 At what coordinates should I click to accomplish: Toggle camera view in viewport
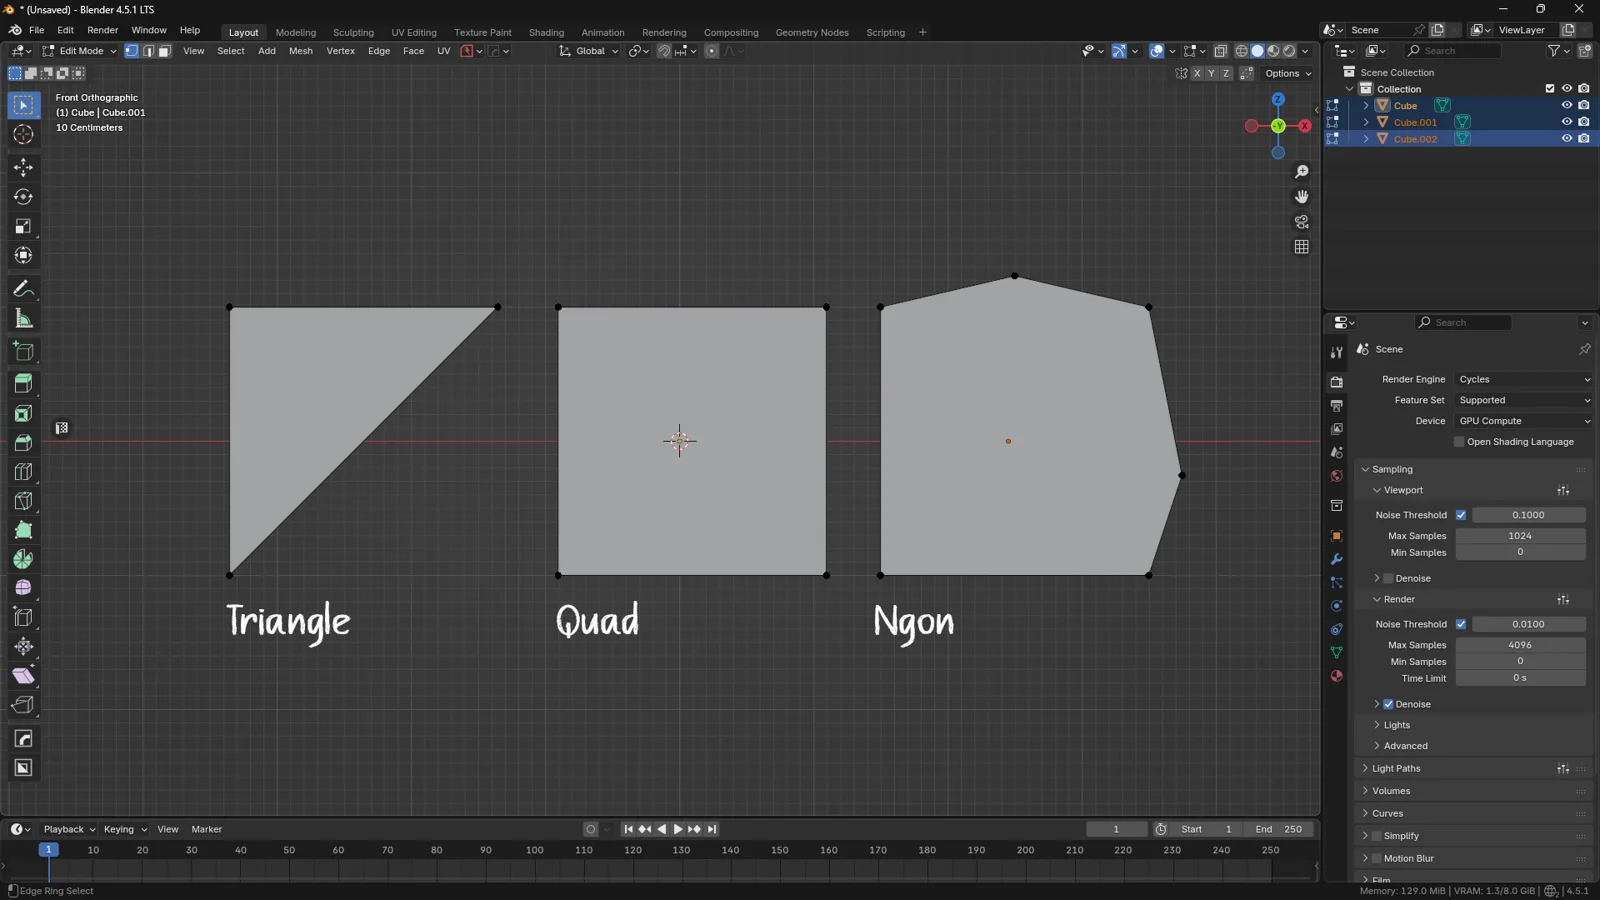(1301, 222)
